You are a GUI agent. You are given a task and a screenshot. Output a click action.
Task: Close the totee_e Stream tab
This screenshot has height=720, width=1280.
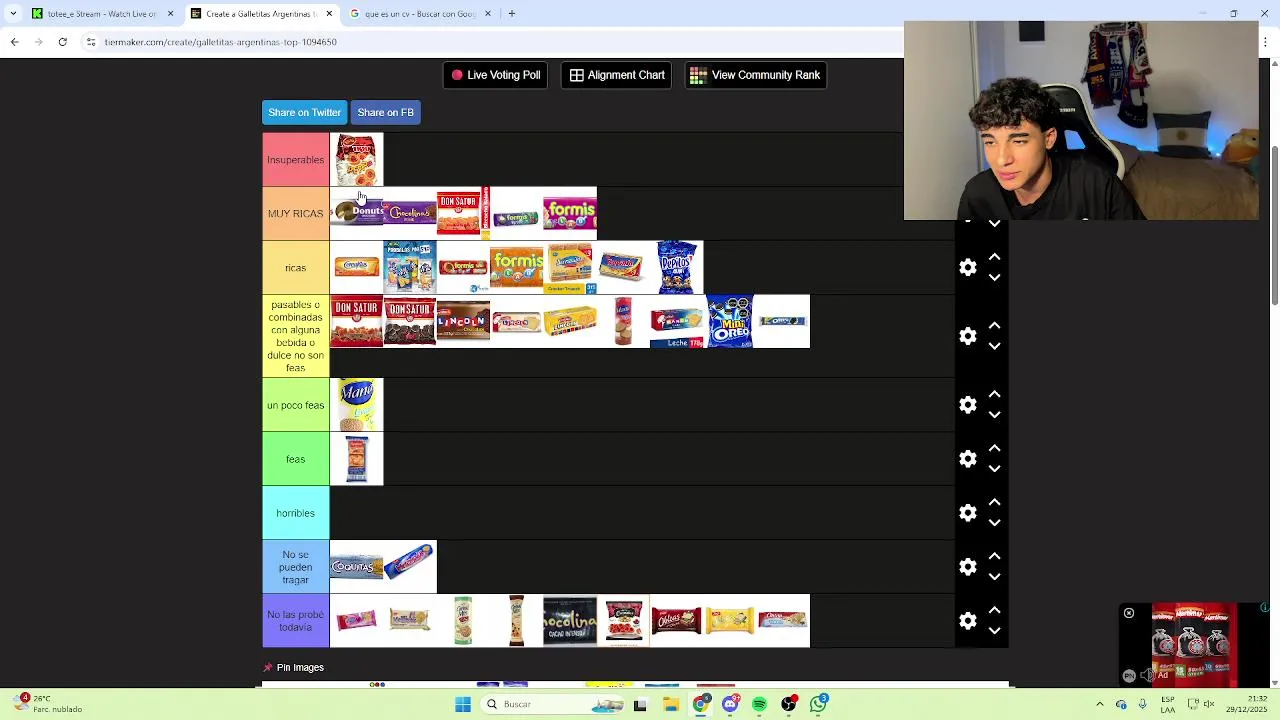point(170,14)
